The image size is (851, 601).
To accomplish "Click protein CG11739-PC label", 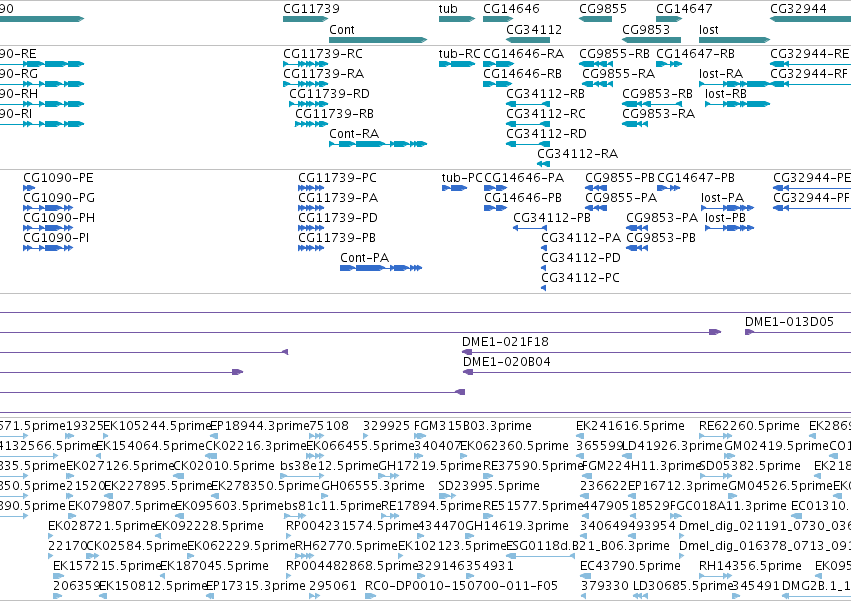I will coord(337,178).
